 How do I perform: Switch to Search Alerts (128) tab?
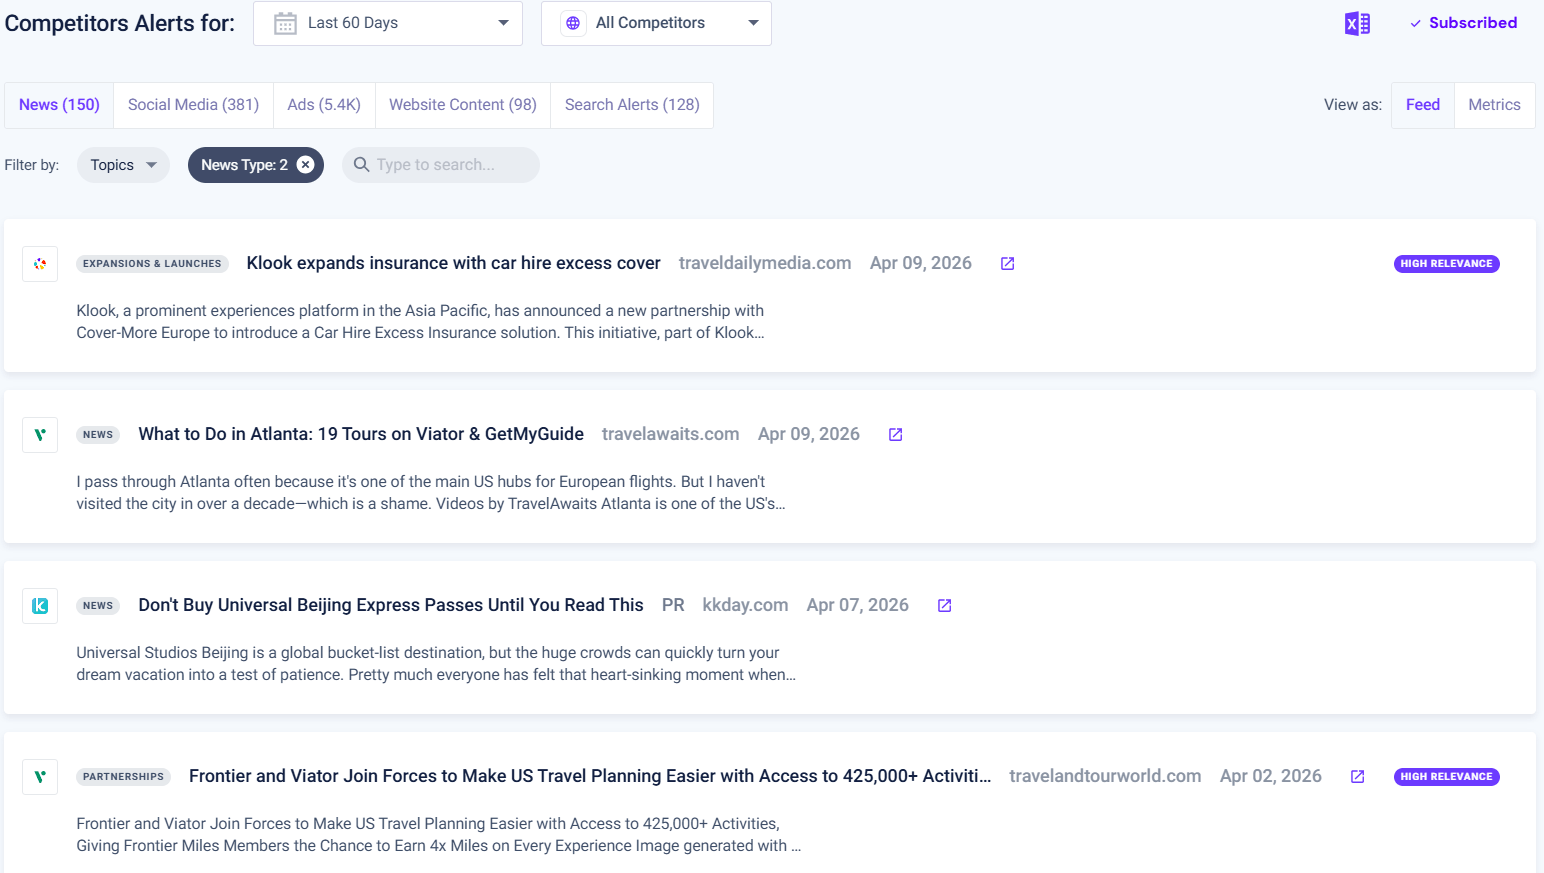pos(632,105)
